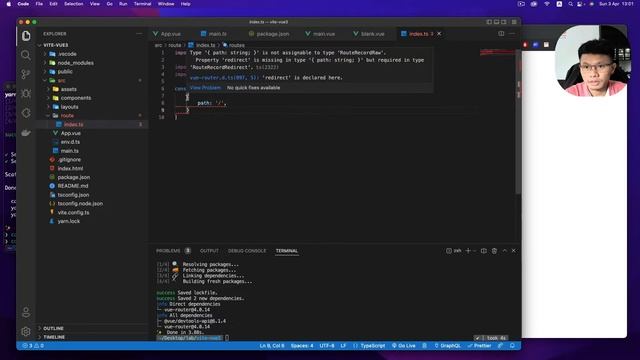Close the index.ts editor tab
Image resolution: width=640 pixels, height=360 pixels.
[439, 33]
